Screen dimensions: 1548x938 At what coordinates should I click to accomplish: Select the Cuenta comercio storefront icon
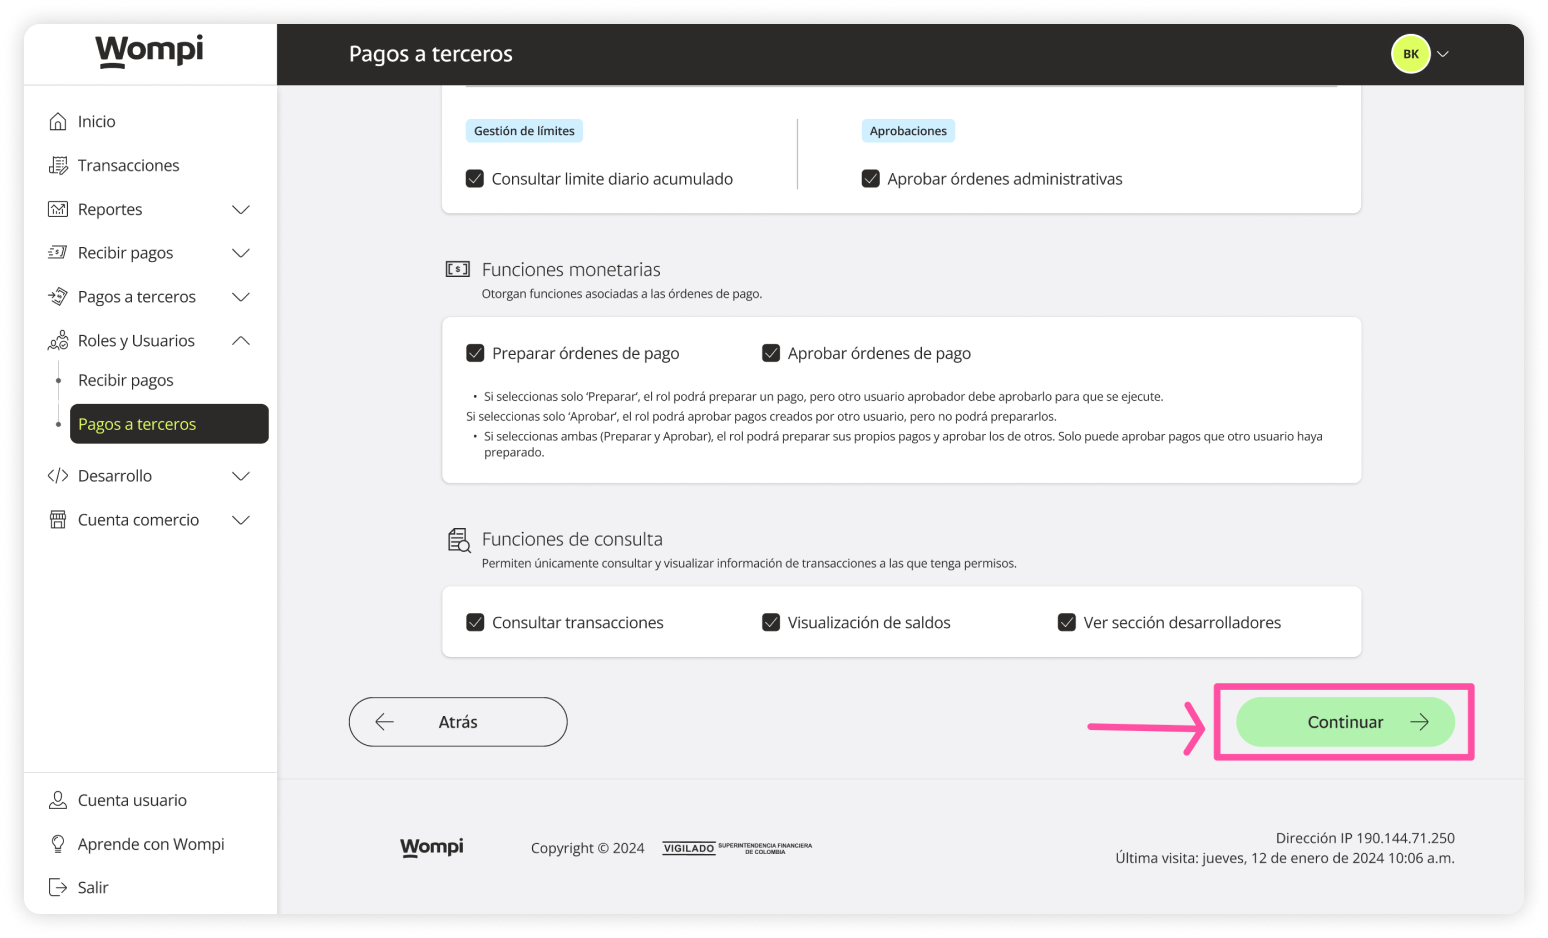click(x=60, y=519)
